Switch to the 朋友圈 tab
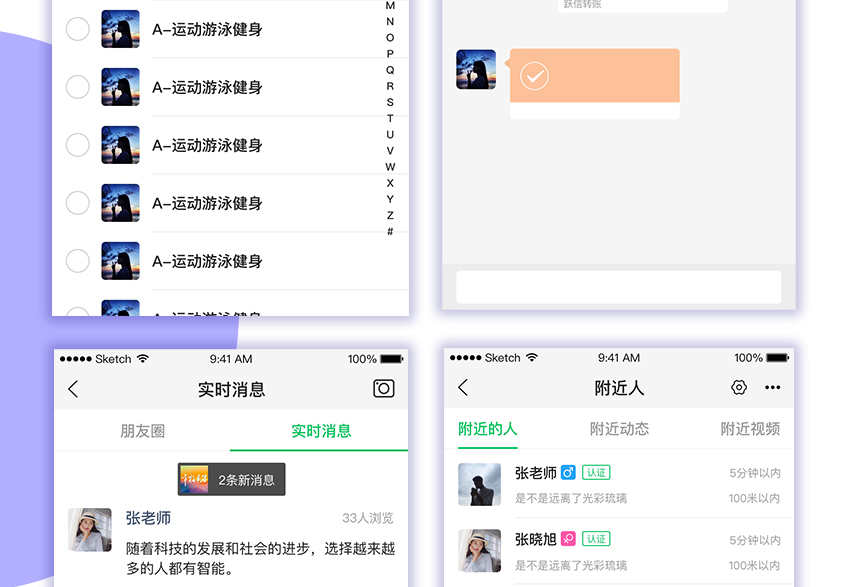The image size is (848, 587). click(x=142, y=431)
